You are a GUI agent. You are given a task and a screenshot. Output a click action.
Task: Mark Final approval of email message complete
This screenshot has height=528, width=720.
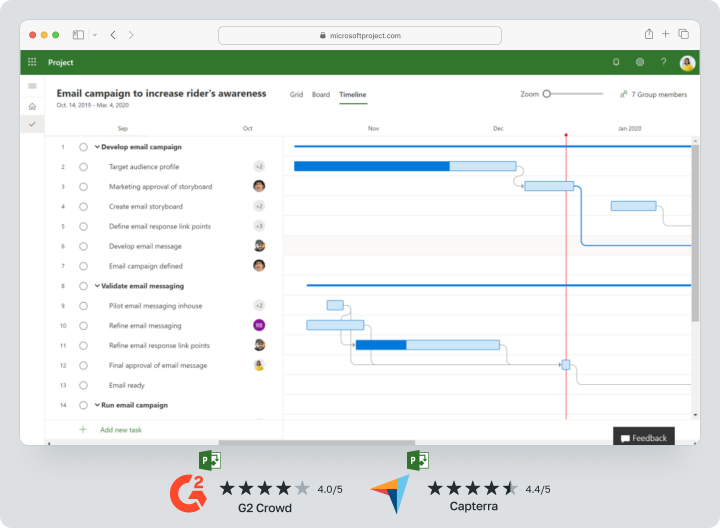tap(83, 365)
